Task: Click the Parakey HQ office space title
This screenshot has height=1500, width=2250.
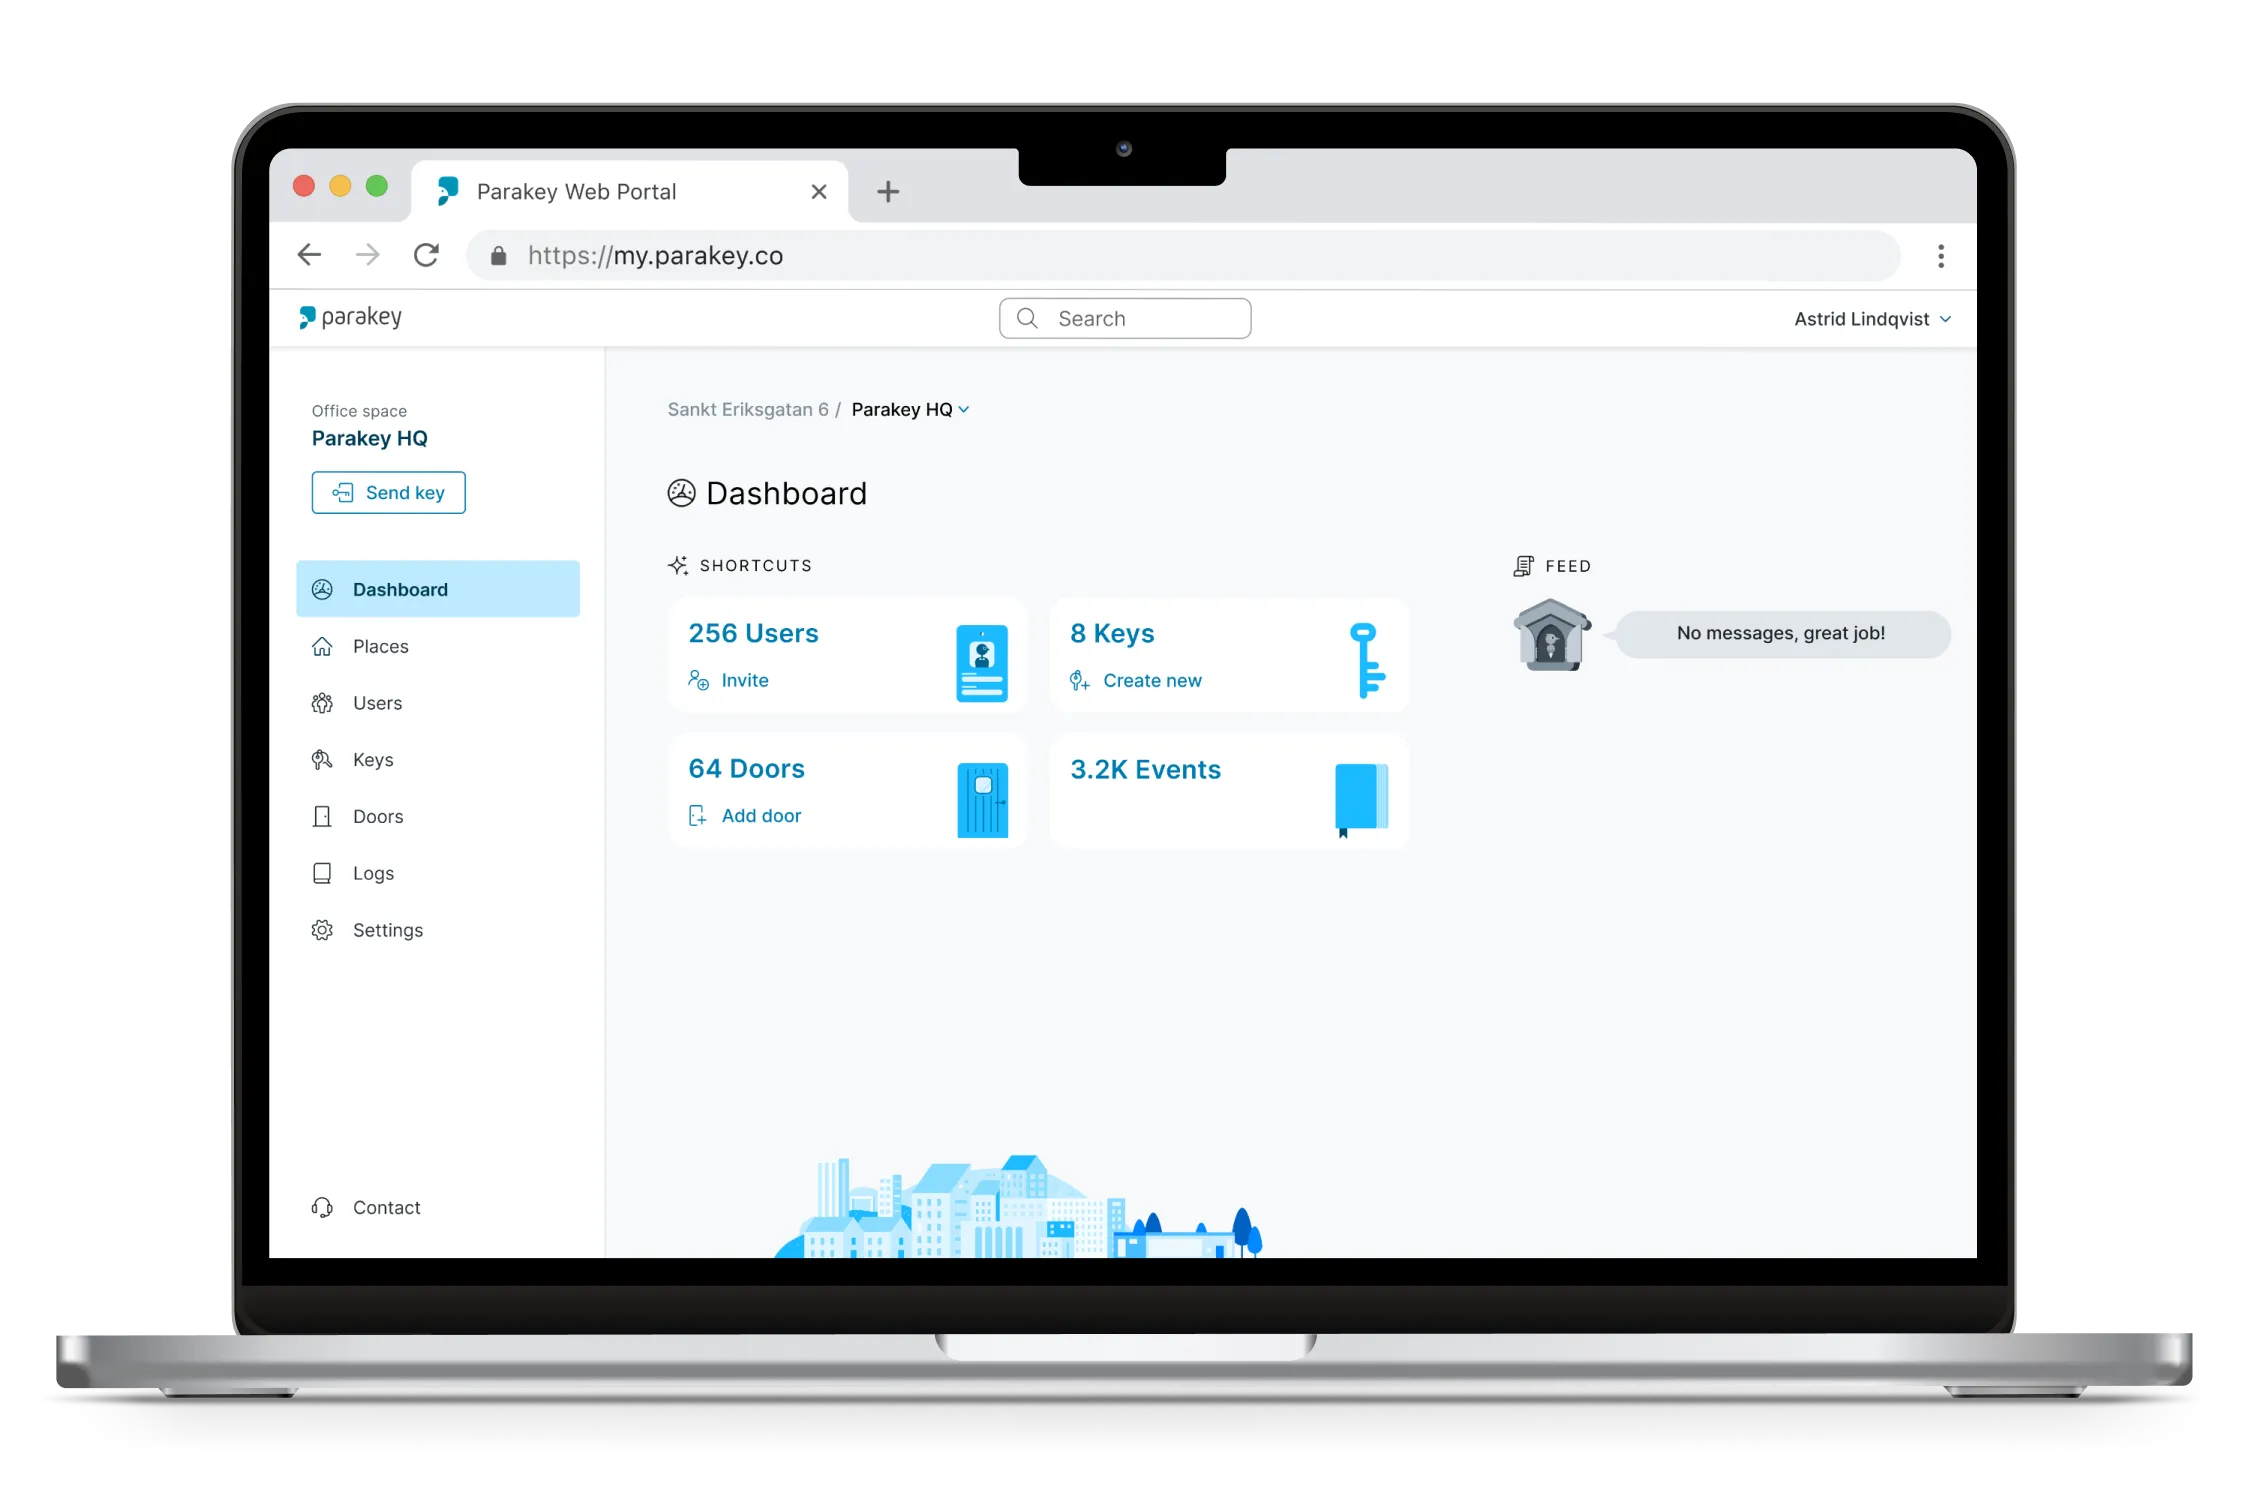Action: [x=369, y=438]
